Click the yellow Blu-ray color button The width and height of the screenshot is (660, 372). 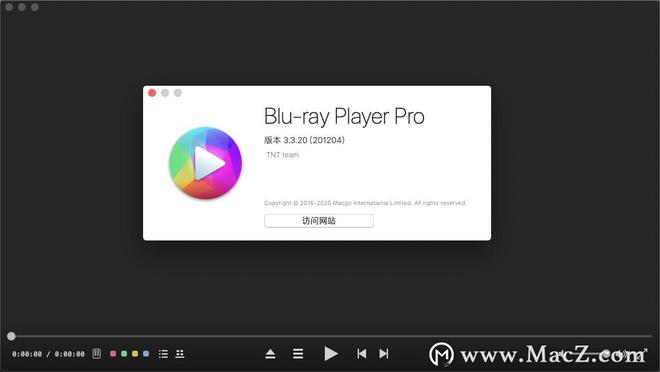click(x=135, y=354)
